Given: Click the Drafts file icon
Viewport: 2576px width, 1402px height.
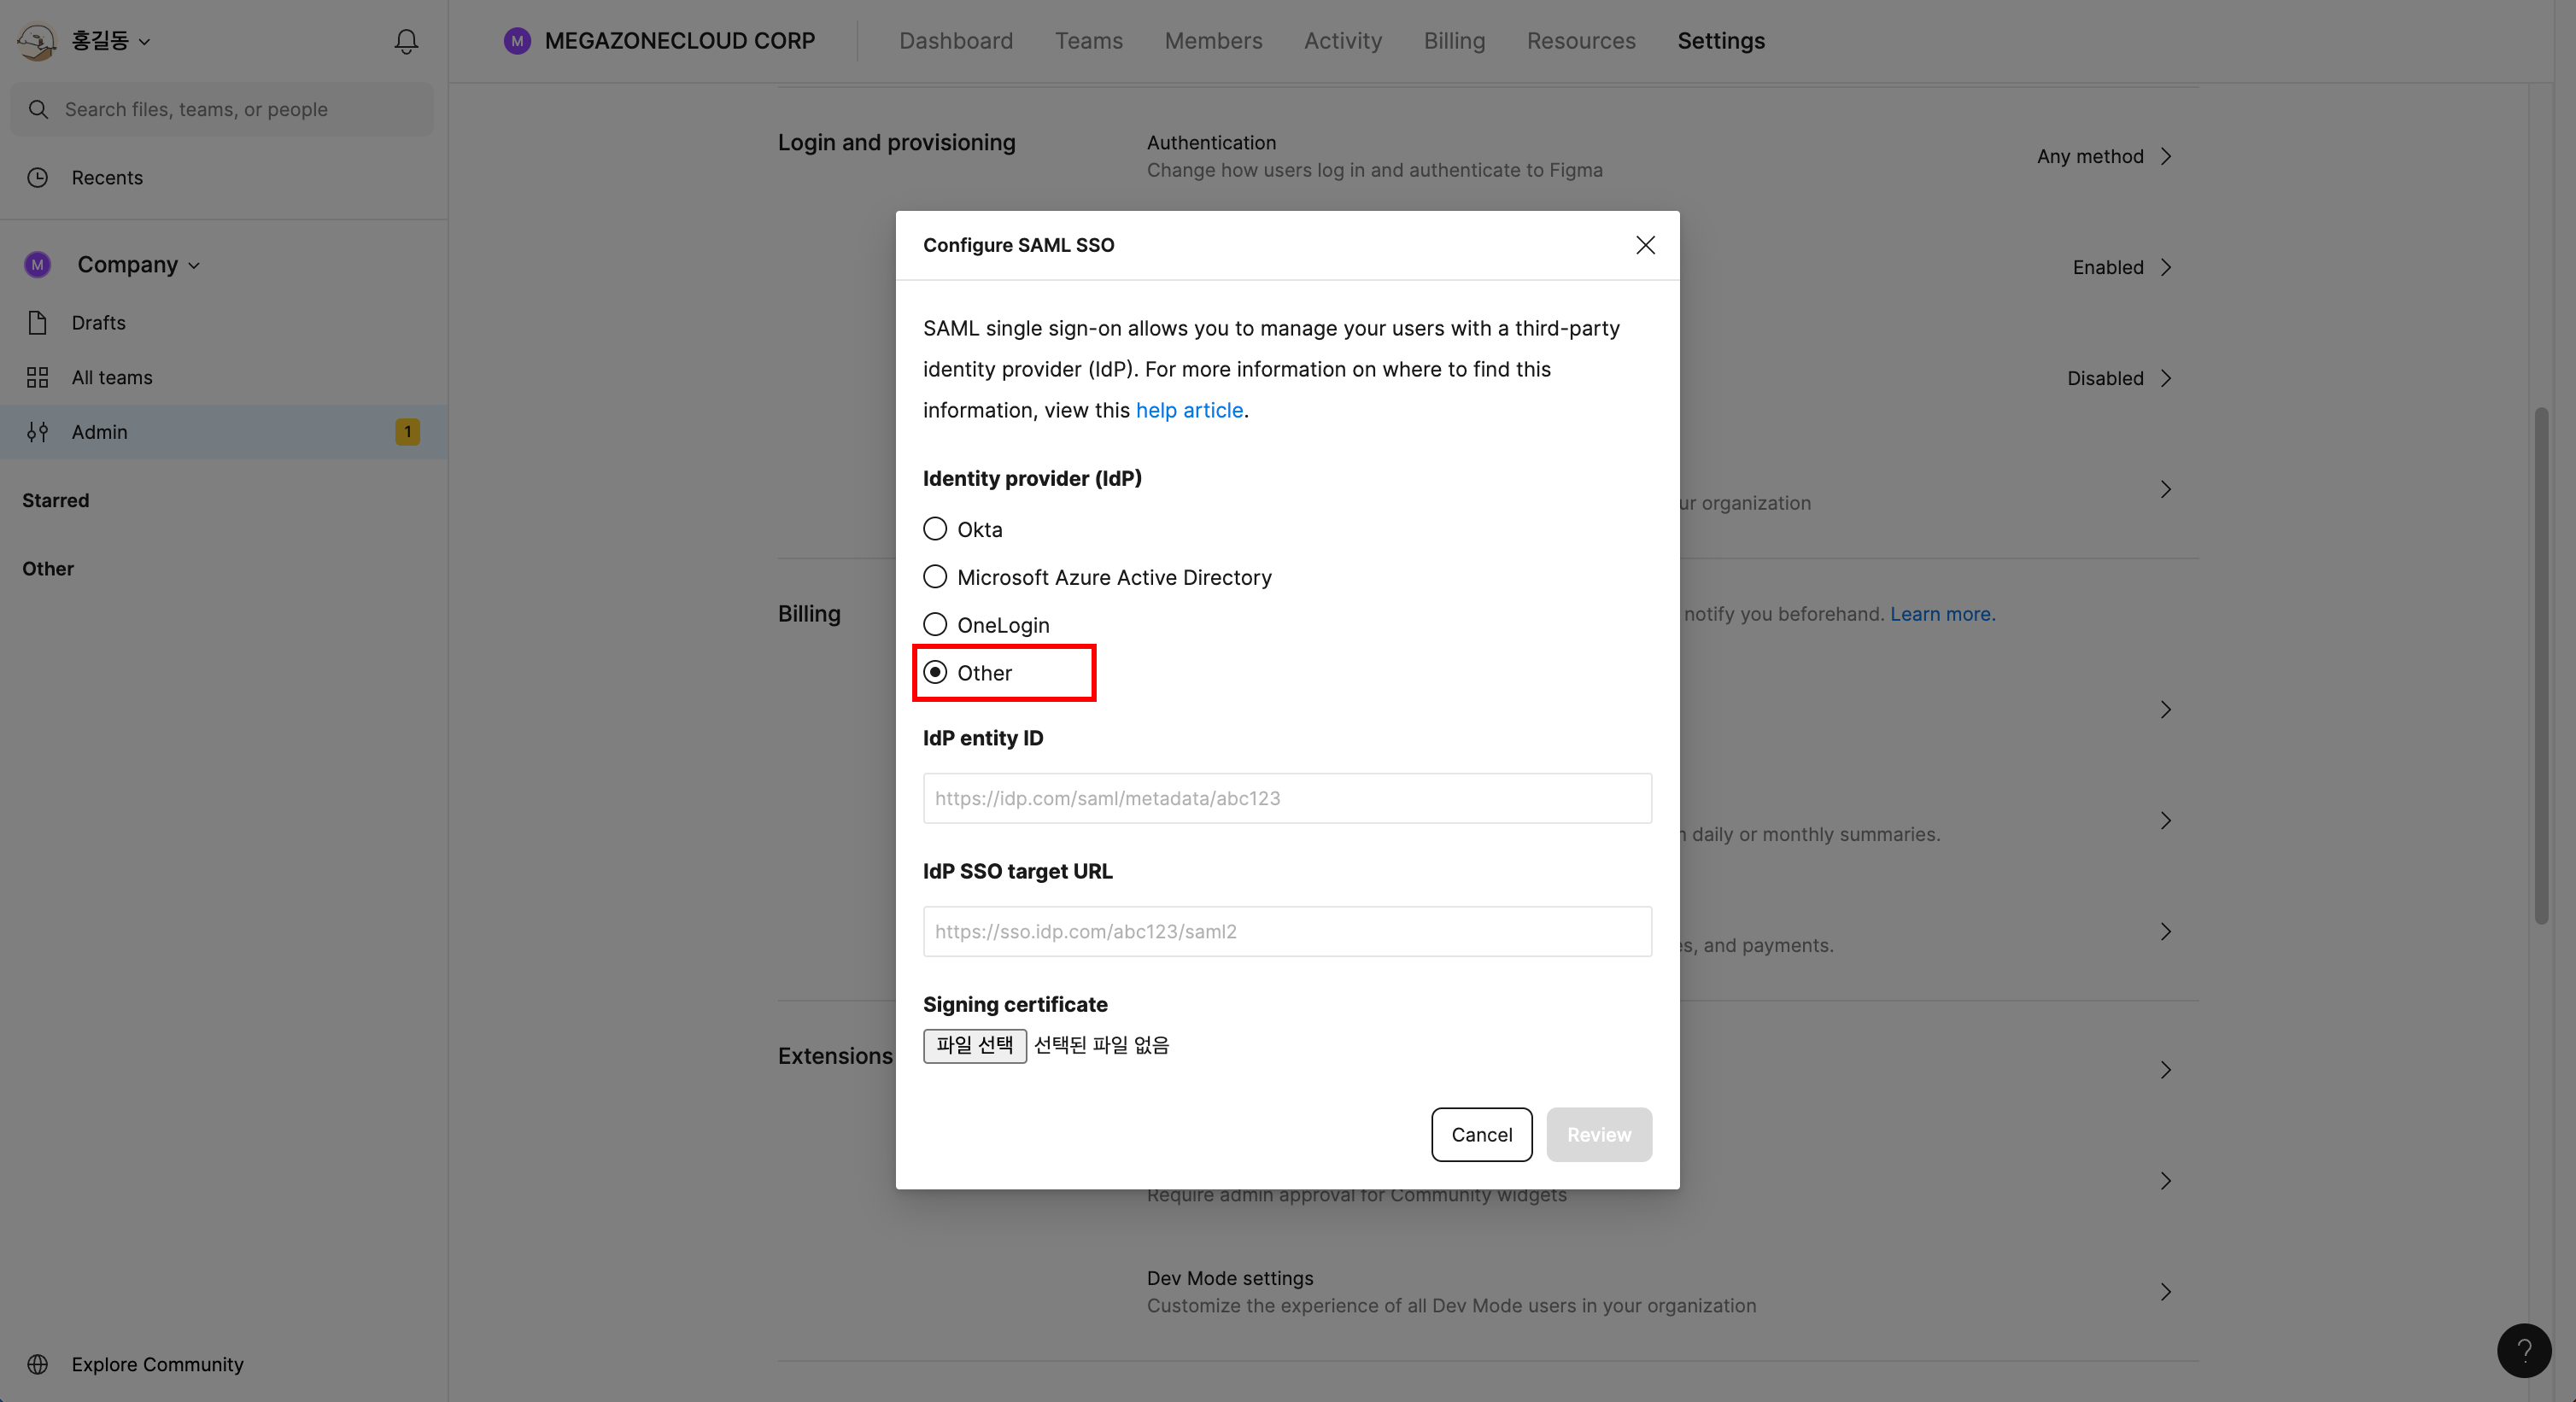Looking at the screenshot, I should (38, 322).
